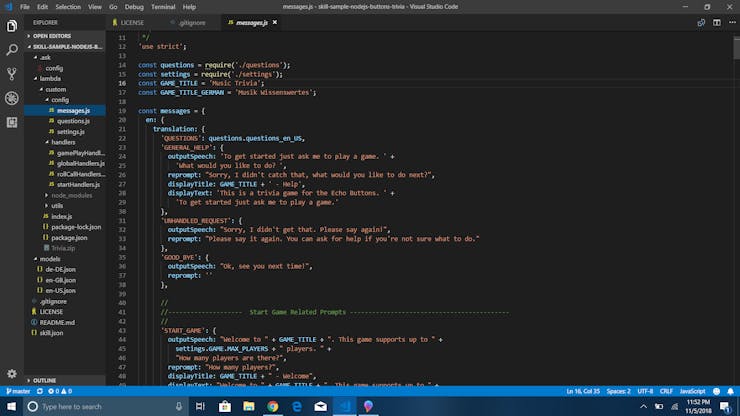Close the messages.js tab

pyautogui.click(x=275, y=22)
